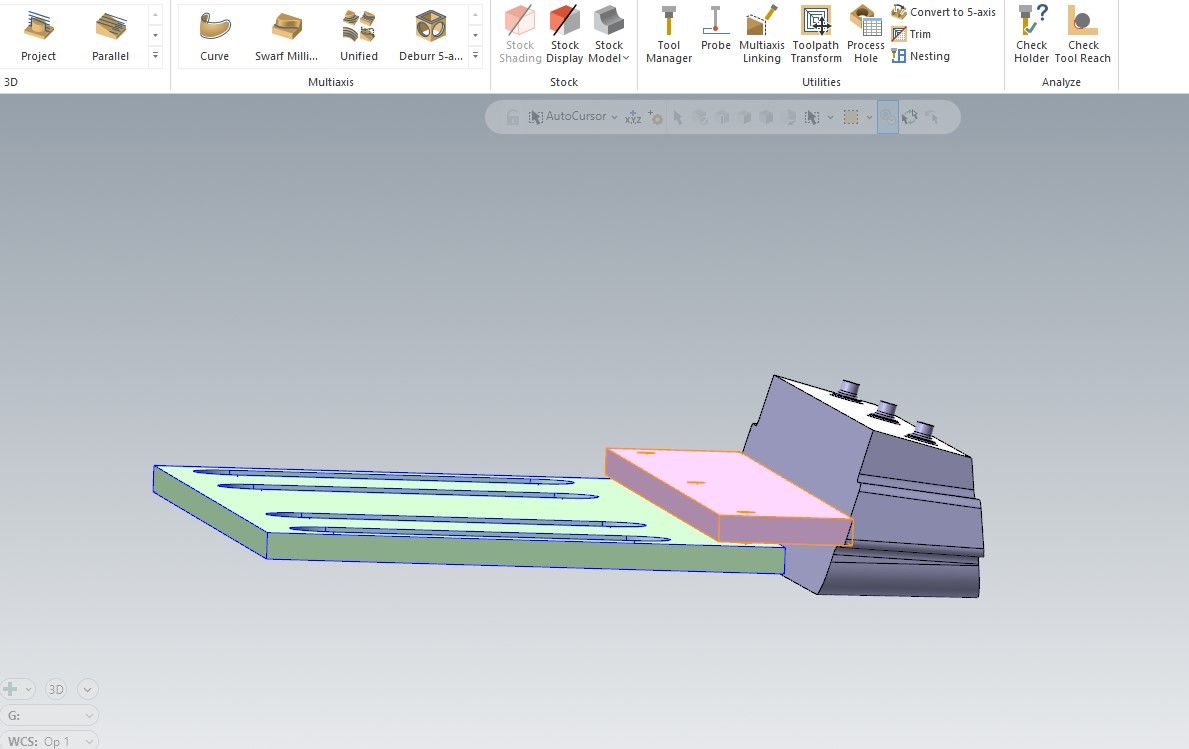Toggle the 3D construction mode button
Viewport: 1189px width, 749px height.
coord(56,689)
